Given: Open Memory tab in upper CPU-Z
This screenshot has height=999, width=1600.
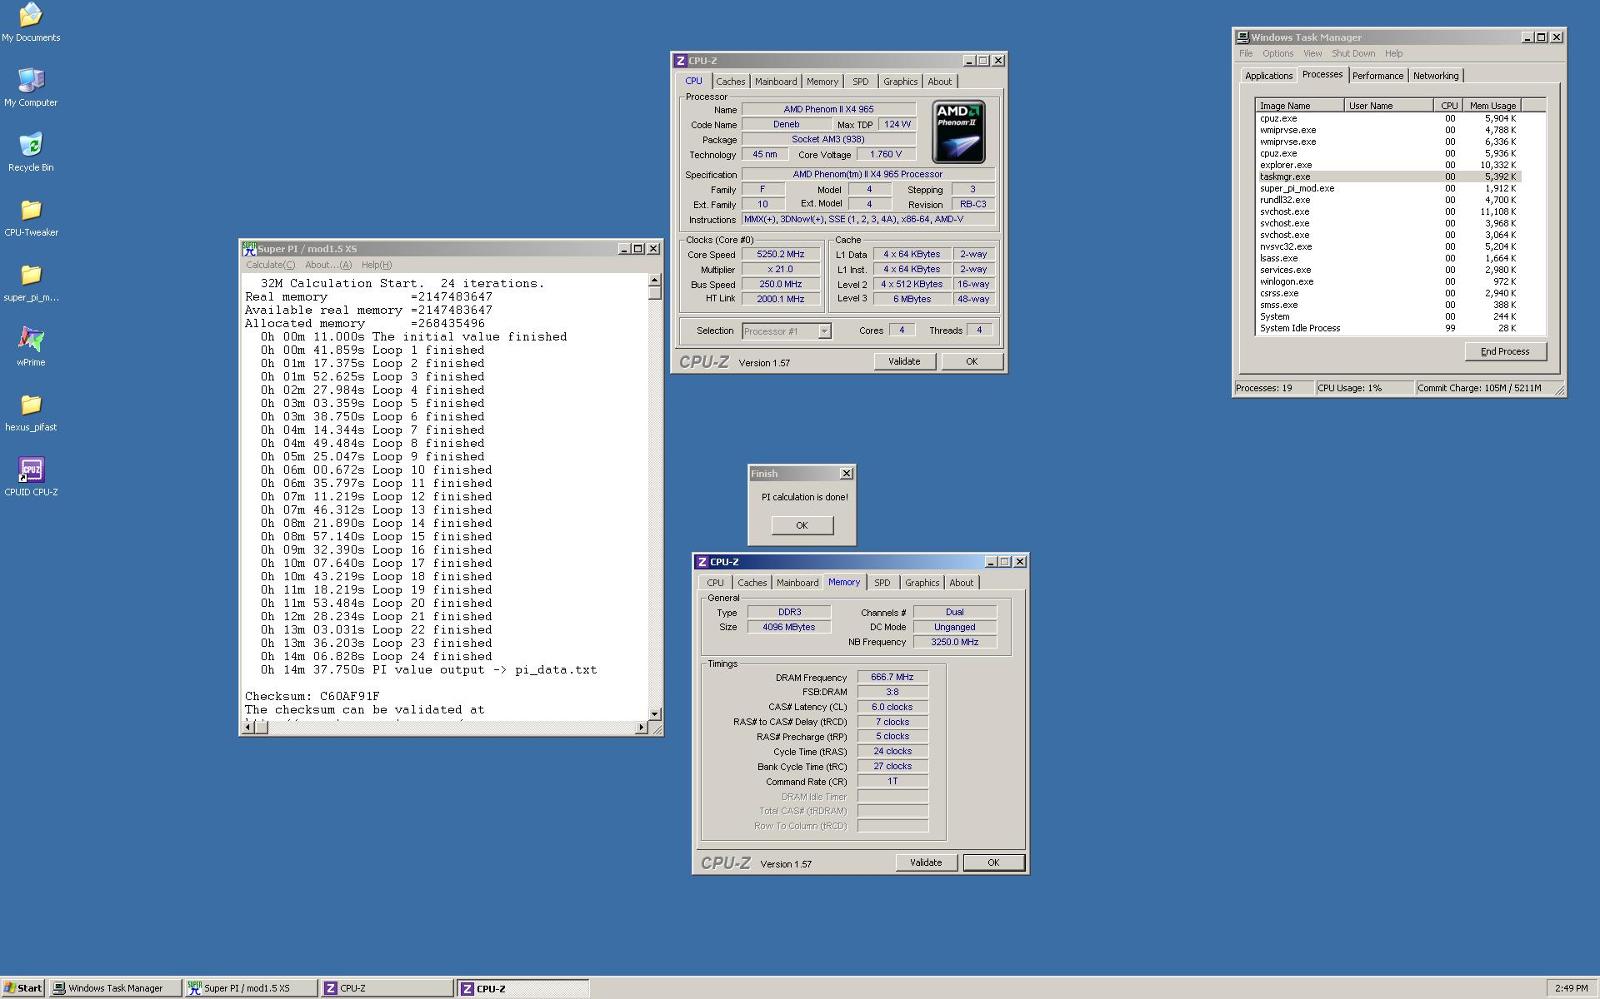Looking at the screenshot, I should click(x=822, y=82).
